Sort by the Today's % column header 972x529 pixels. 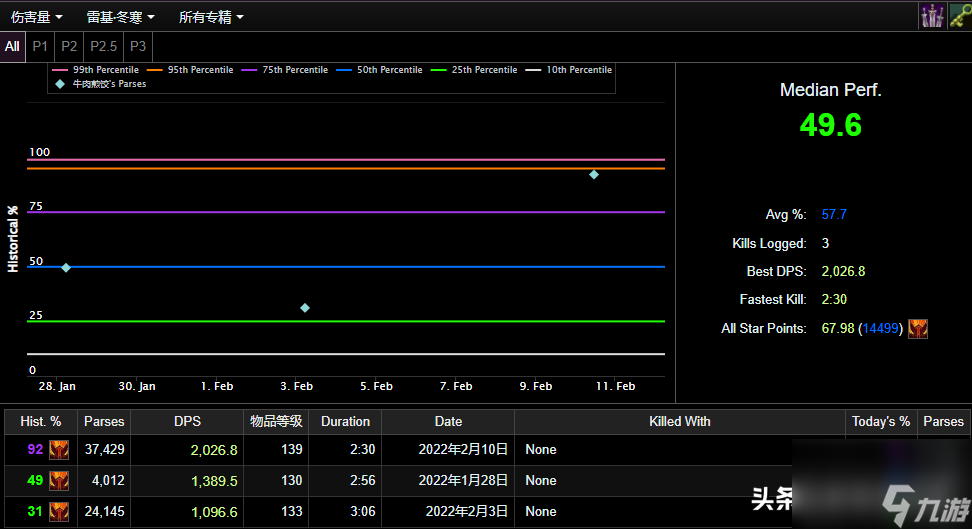pos(881,422)
